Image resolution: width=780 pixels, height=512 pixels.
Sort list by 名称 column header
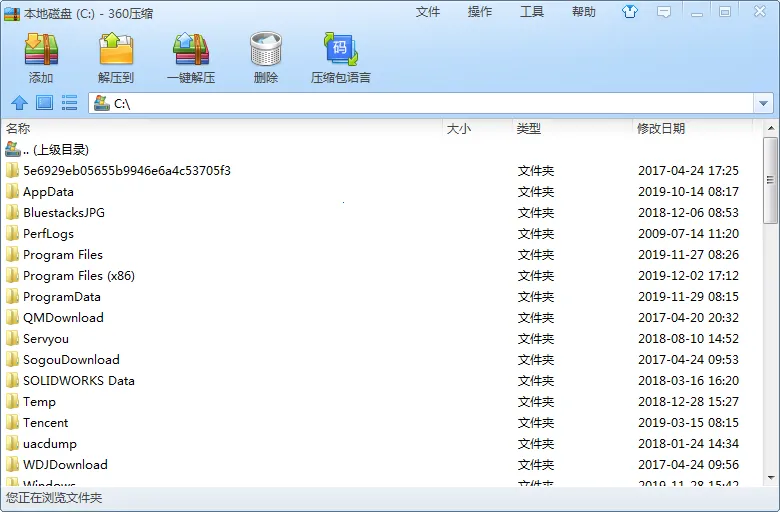coord(18,129)
